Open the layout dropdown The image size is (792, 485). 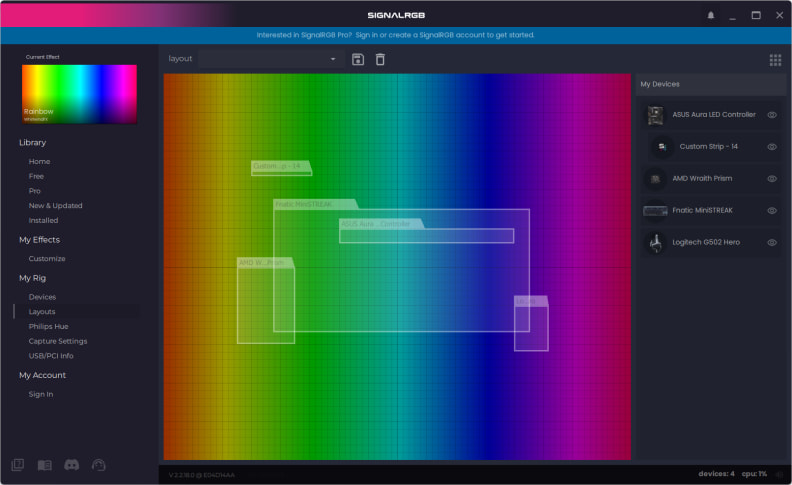point(271,59)
